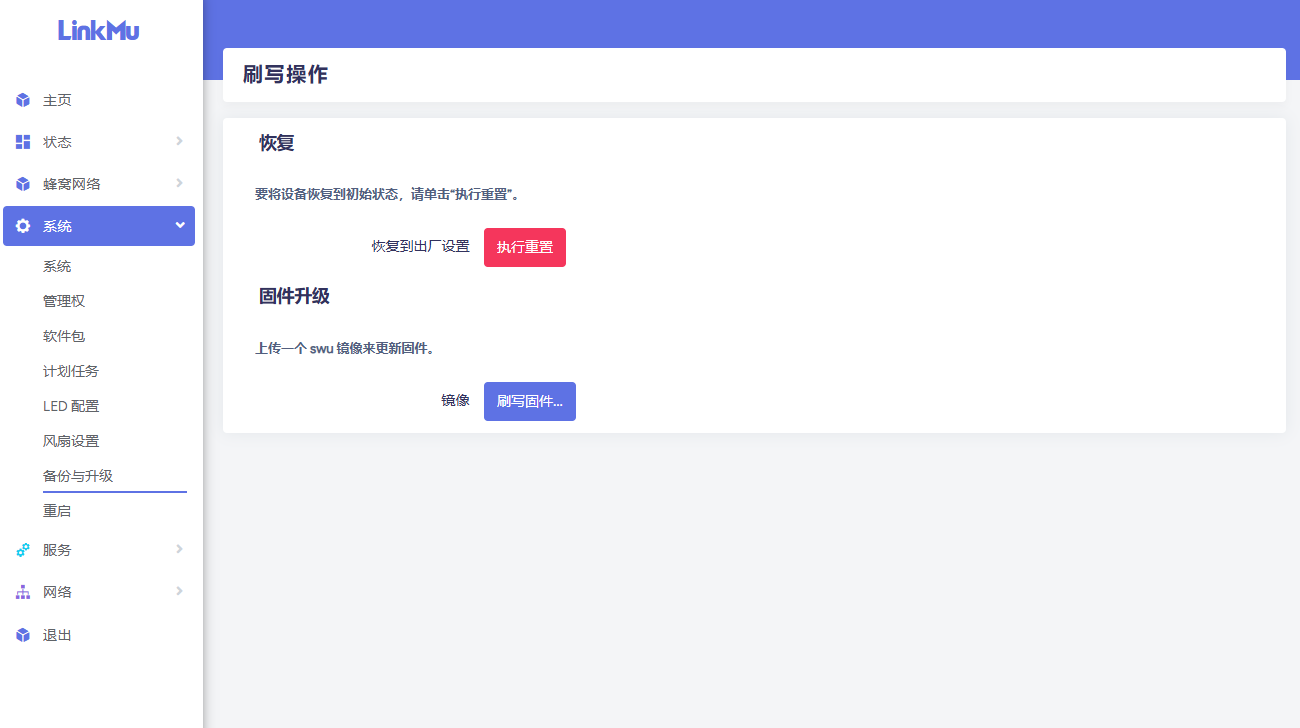Expand the 服务 menu chevron
The image size is (1300, 728).
pos(180,549)
